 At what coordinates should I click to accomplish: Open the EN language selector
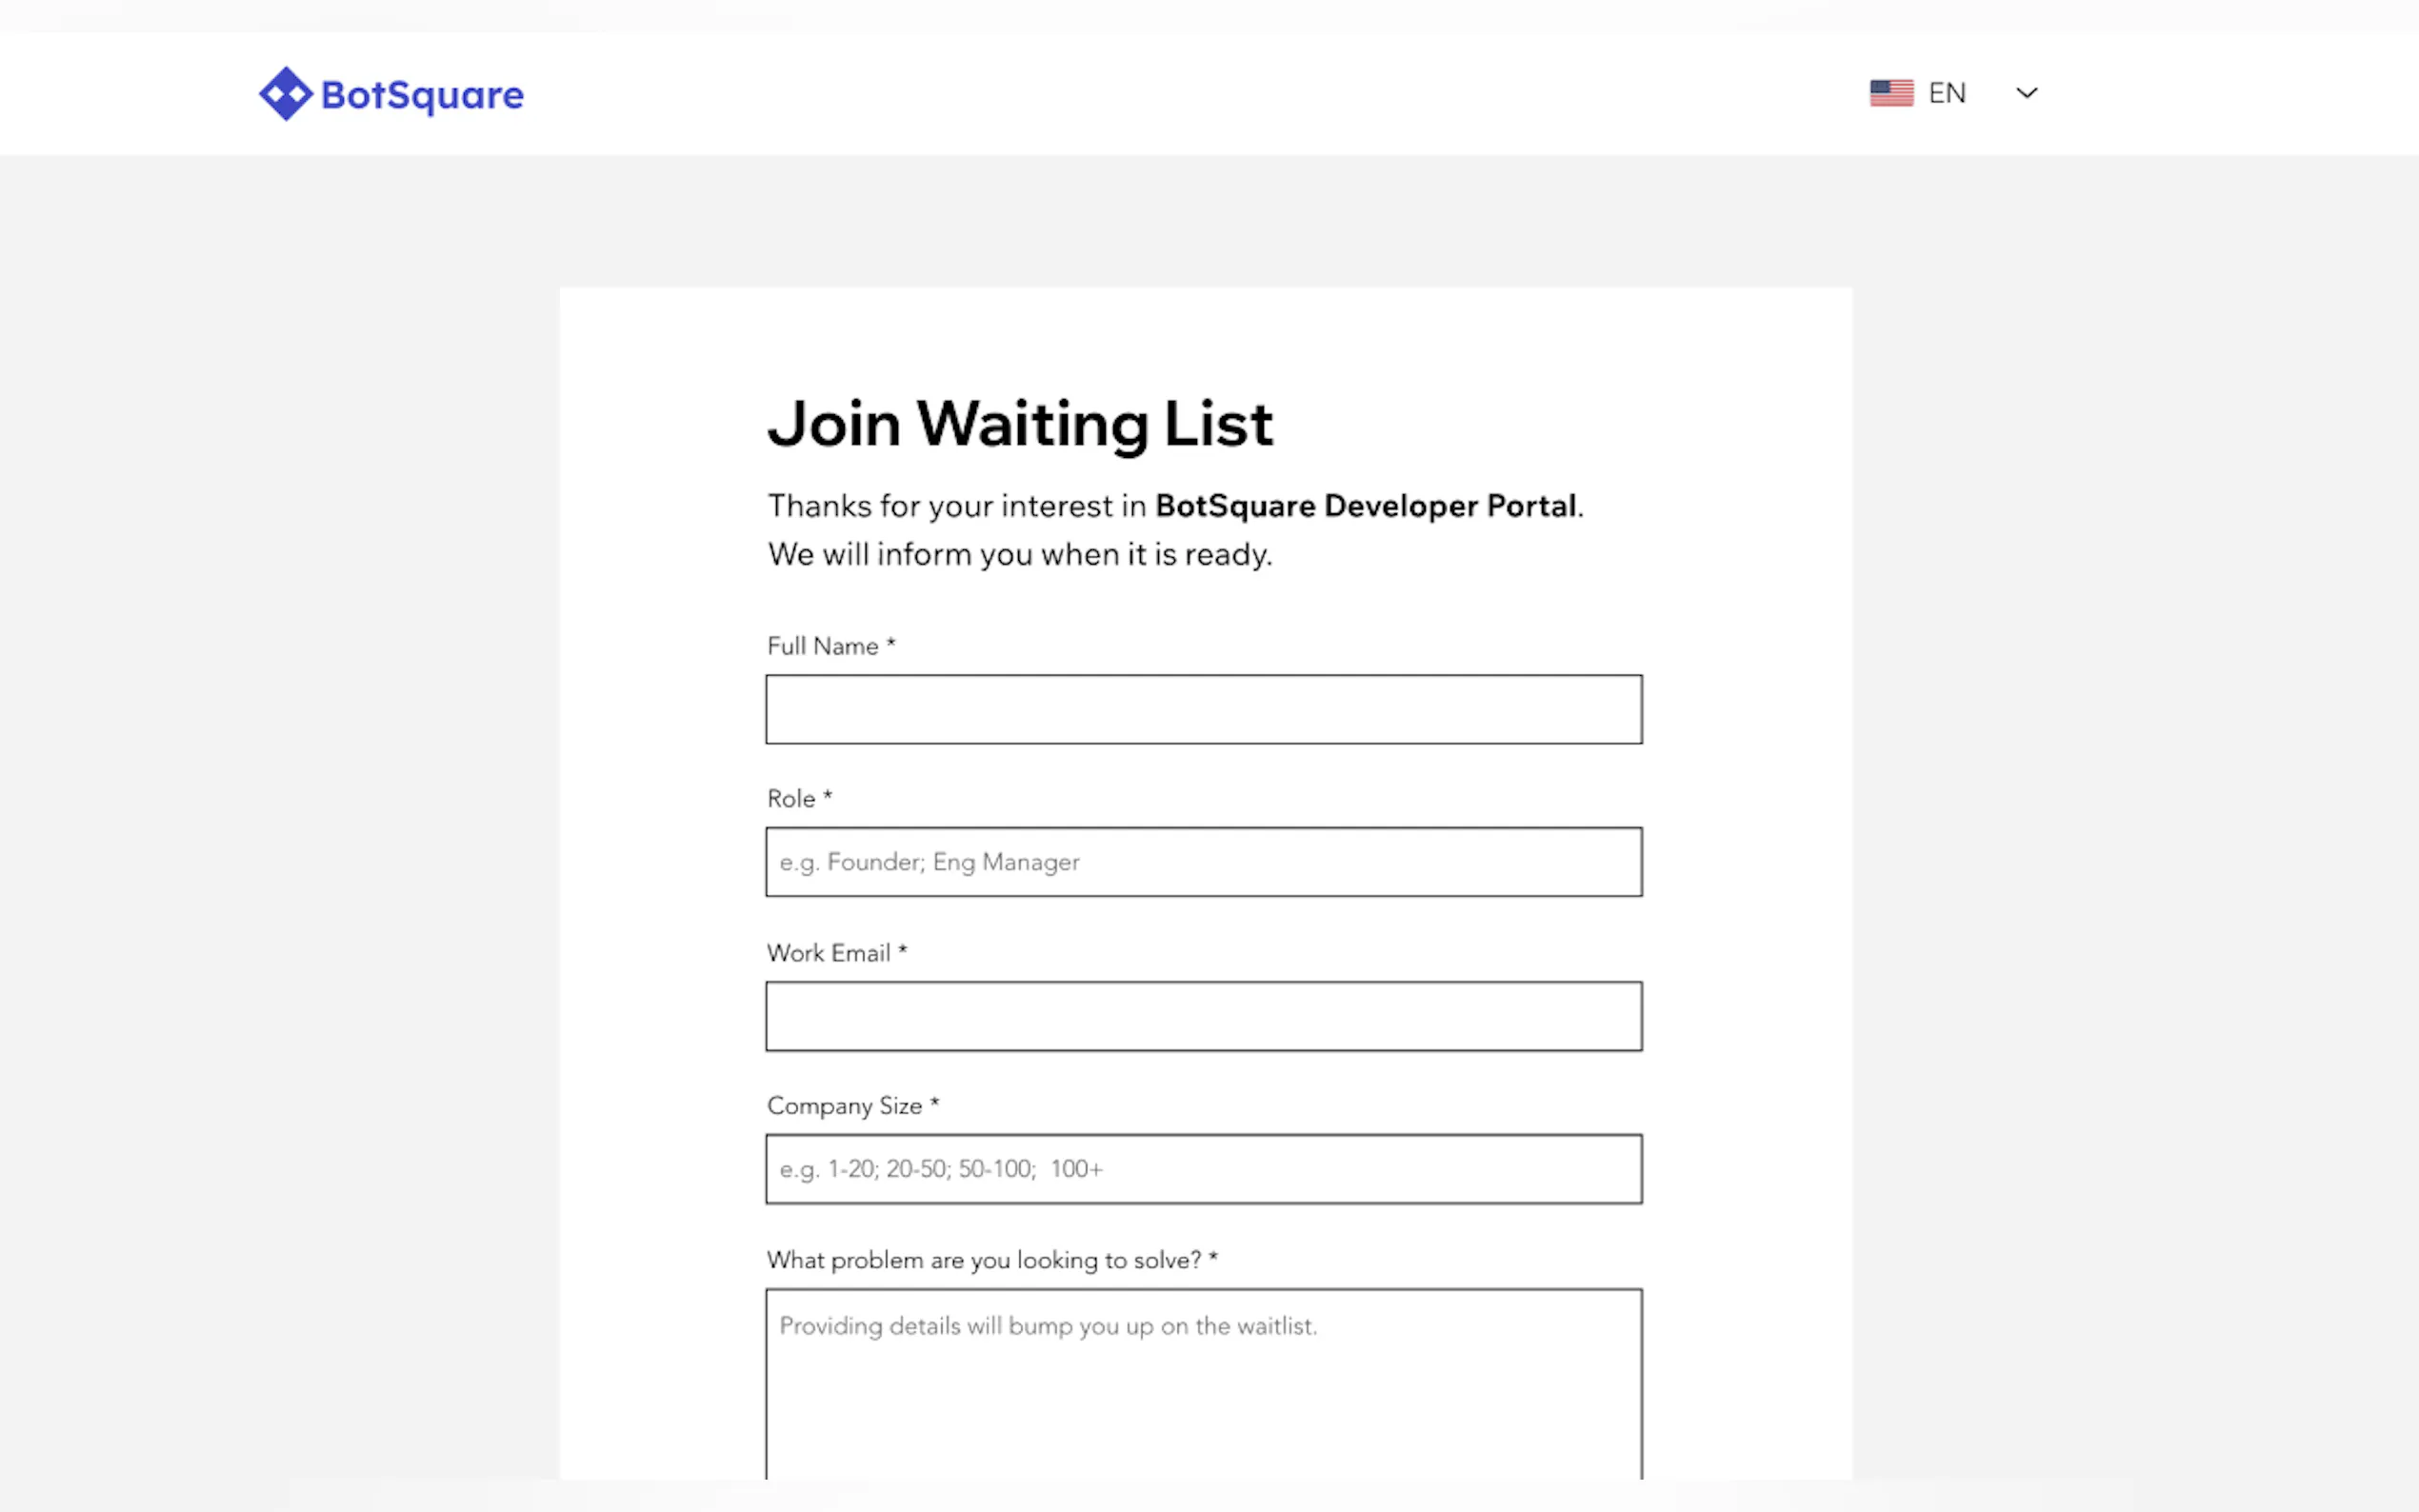[x=1946, y=93]
